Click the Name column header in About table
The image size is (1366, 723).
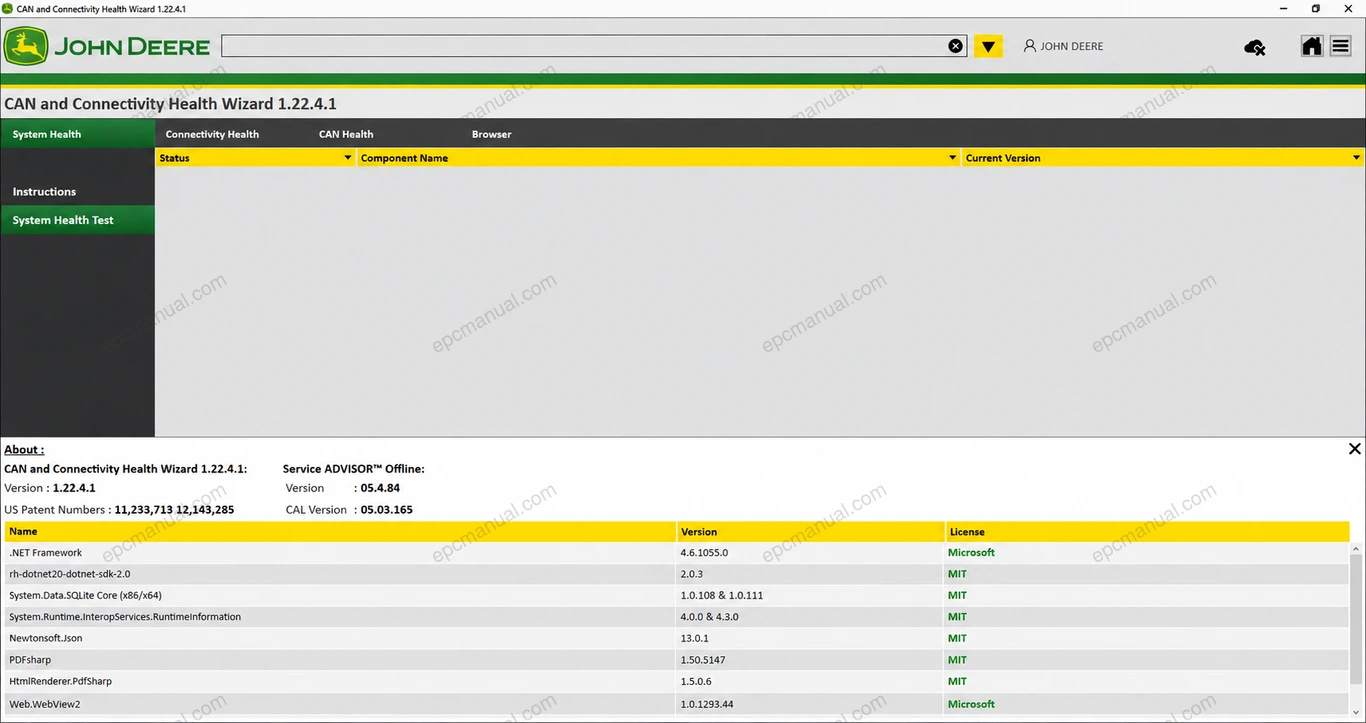click(x=340, y=532)
